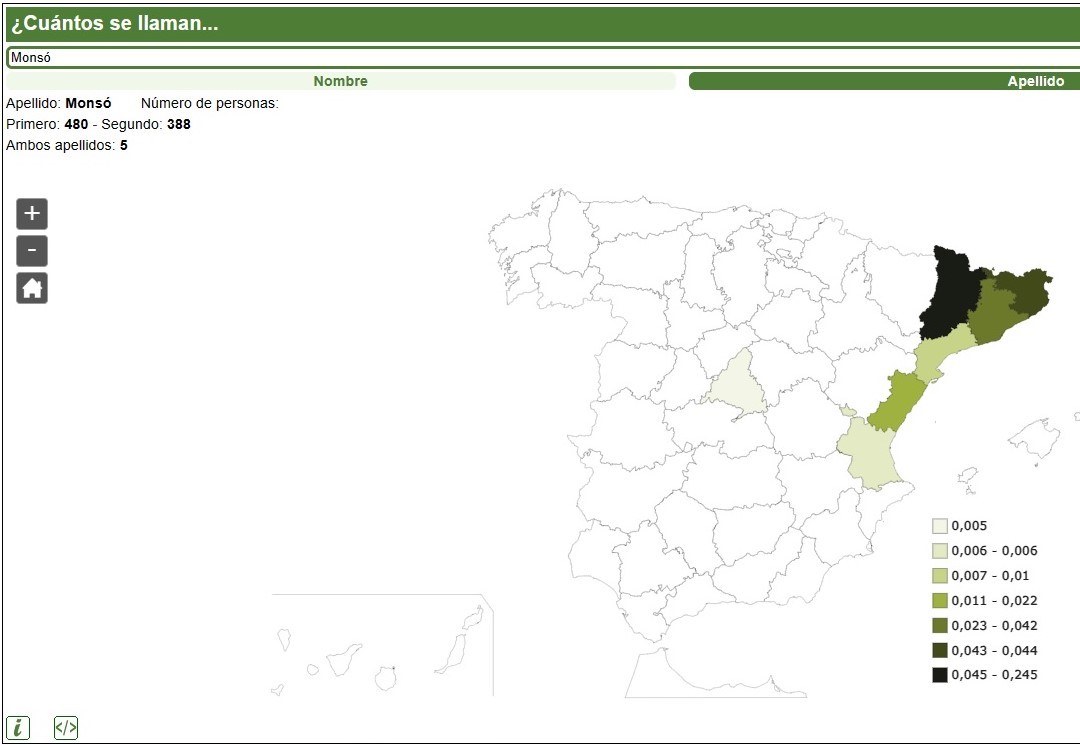Click the green Castellón province
The width and height of the screenshot is (1080, 745).
pos(895,398)
